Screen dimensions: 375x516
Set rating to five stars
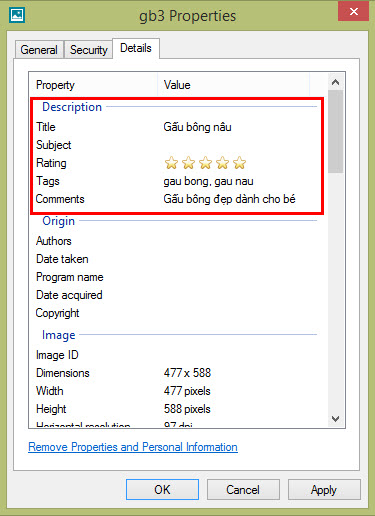tap(239, 163)
